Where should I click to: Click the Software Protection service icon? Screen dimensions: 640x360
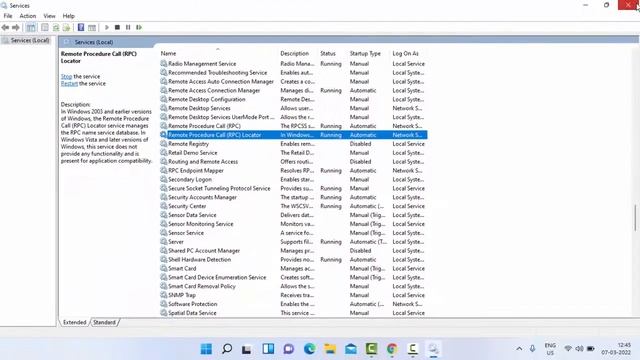[164, 304]
